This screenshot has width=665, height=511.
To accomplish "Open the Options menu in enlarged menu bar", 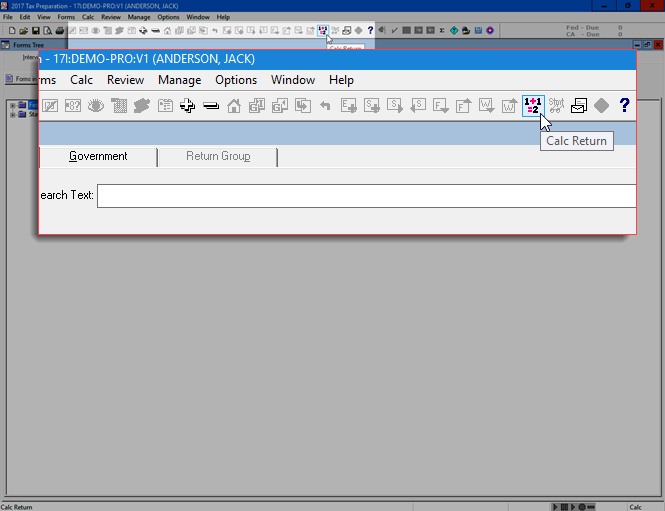I will 236,80.
